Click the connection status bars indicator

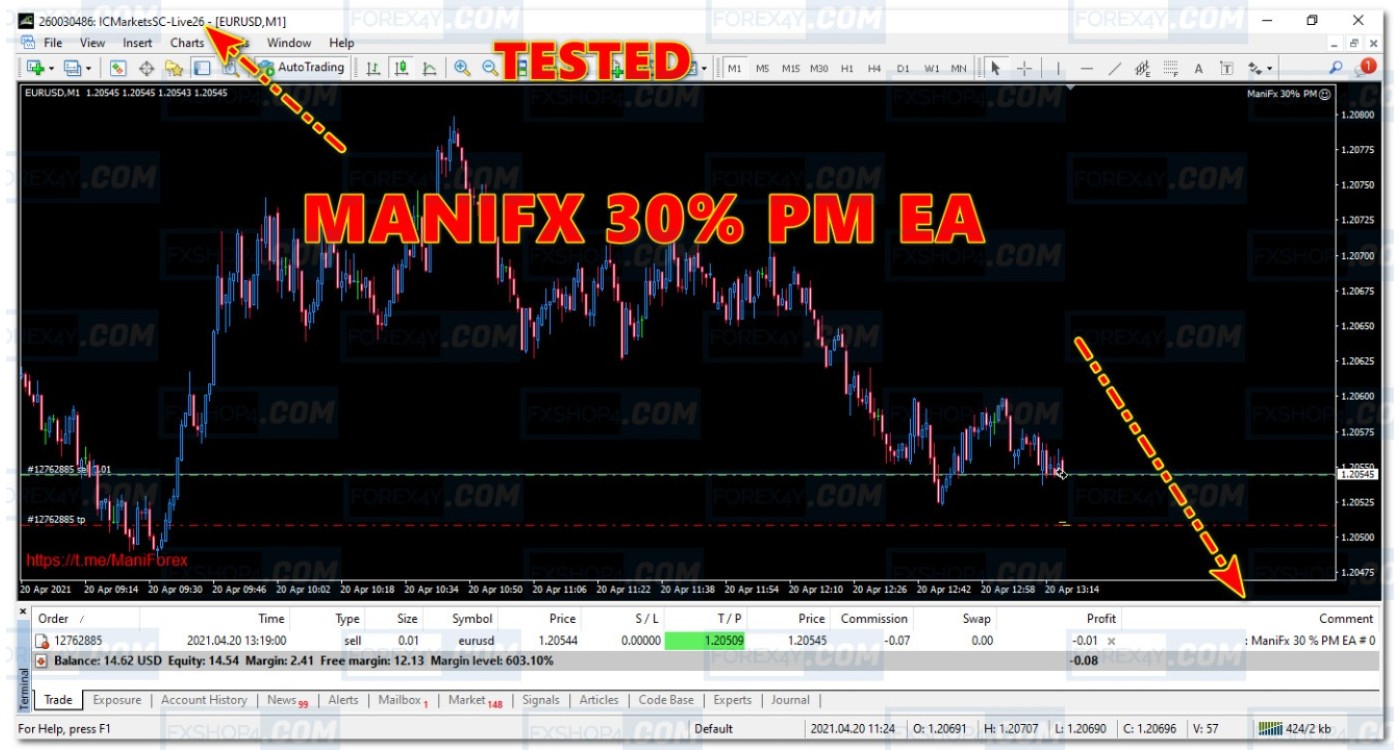(x=1272, y=728)
